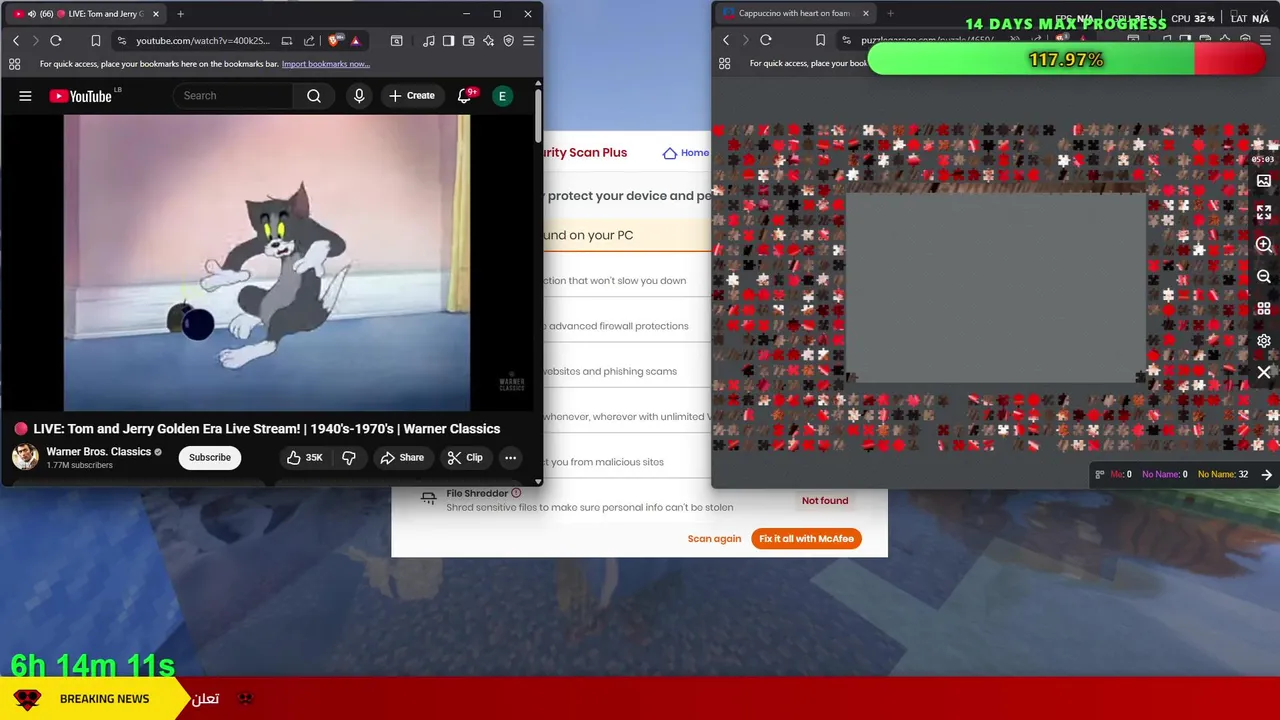
Task: Reload the puzzle page
Action: (x=766, y=40)
